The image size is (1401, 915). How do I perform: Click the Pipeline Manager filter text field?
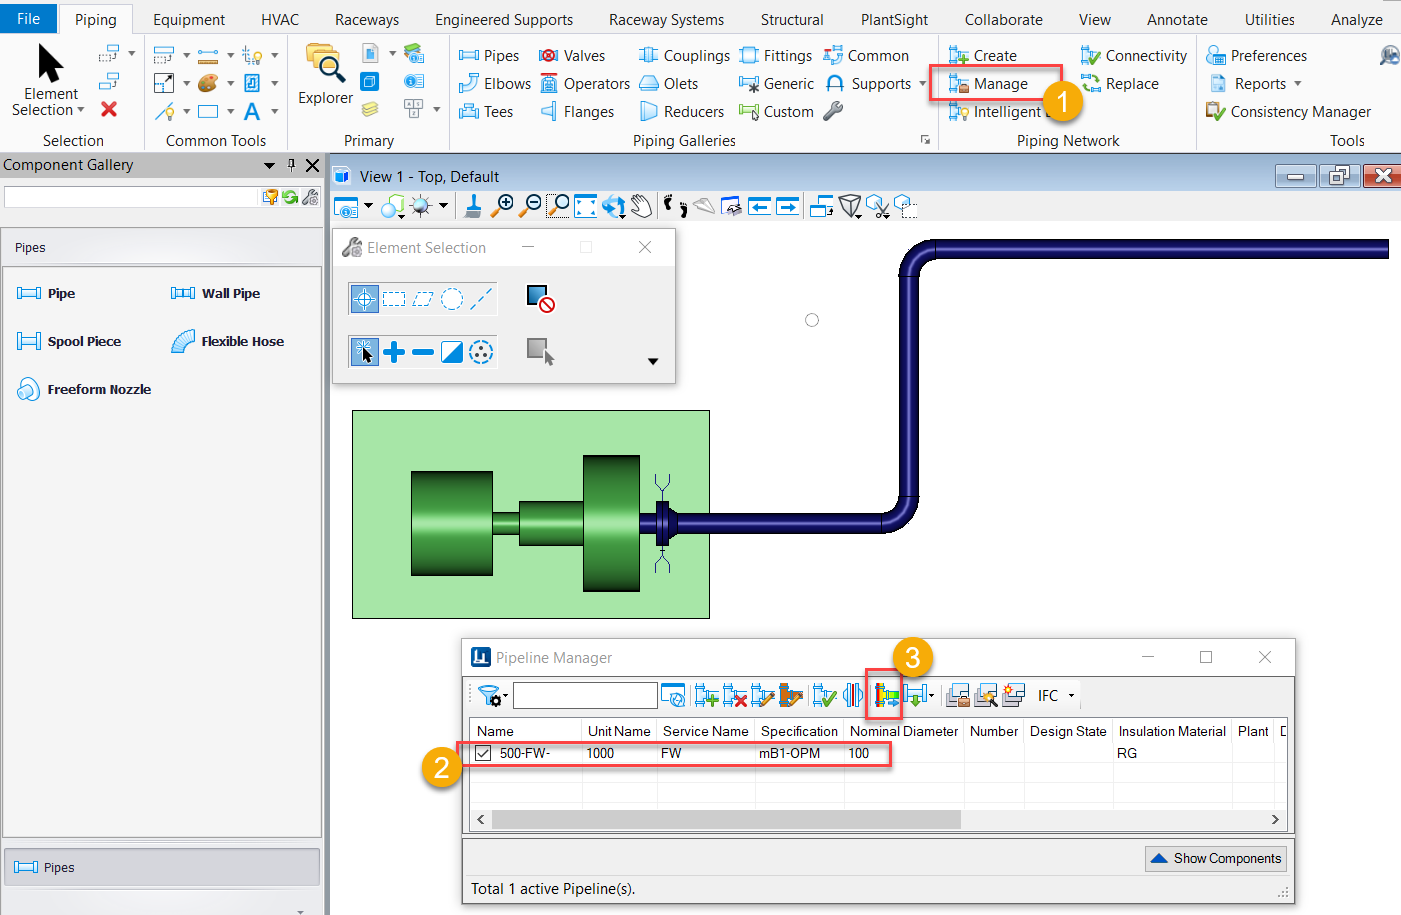point(585,695)
